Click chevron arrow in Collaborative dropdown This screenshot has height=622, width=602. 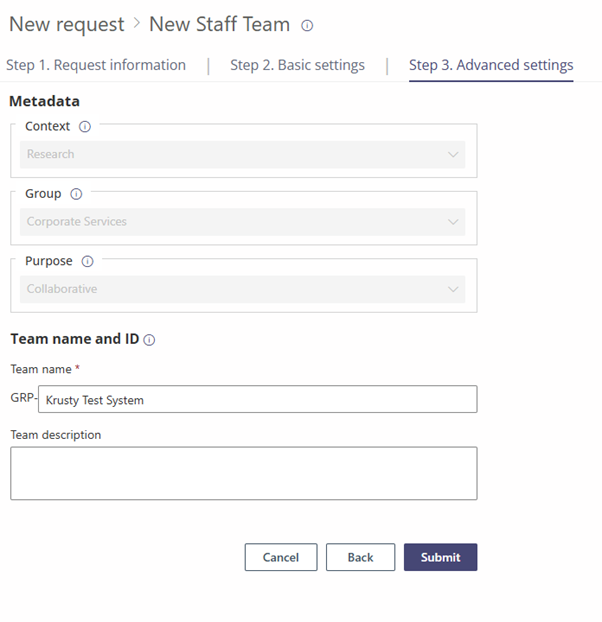(454, 290)
